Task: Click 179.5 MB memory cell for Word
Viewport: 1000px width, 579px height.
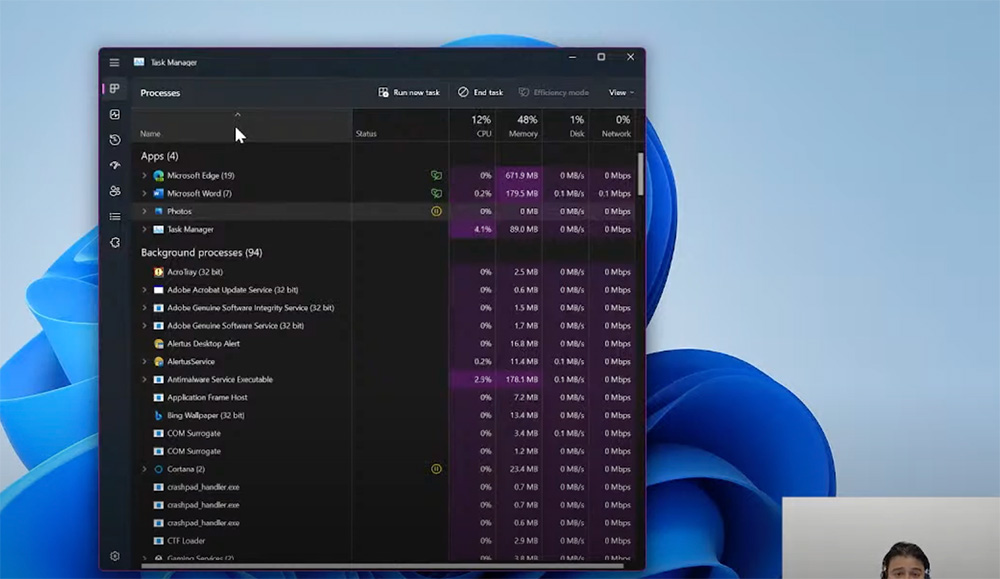Action: pos(519,193)
